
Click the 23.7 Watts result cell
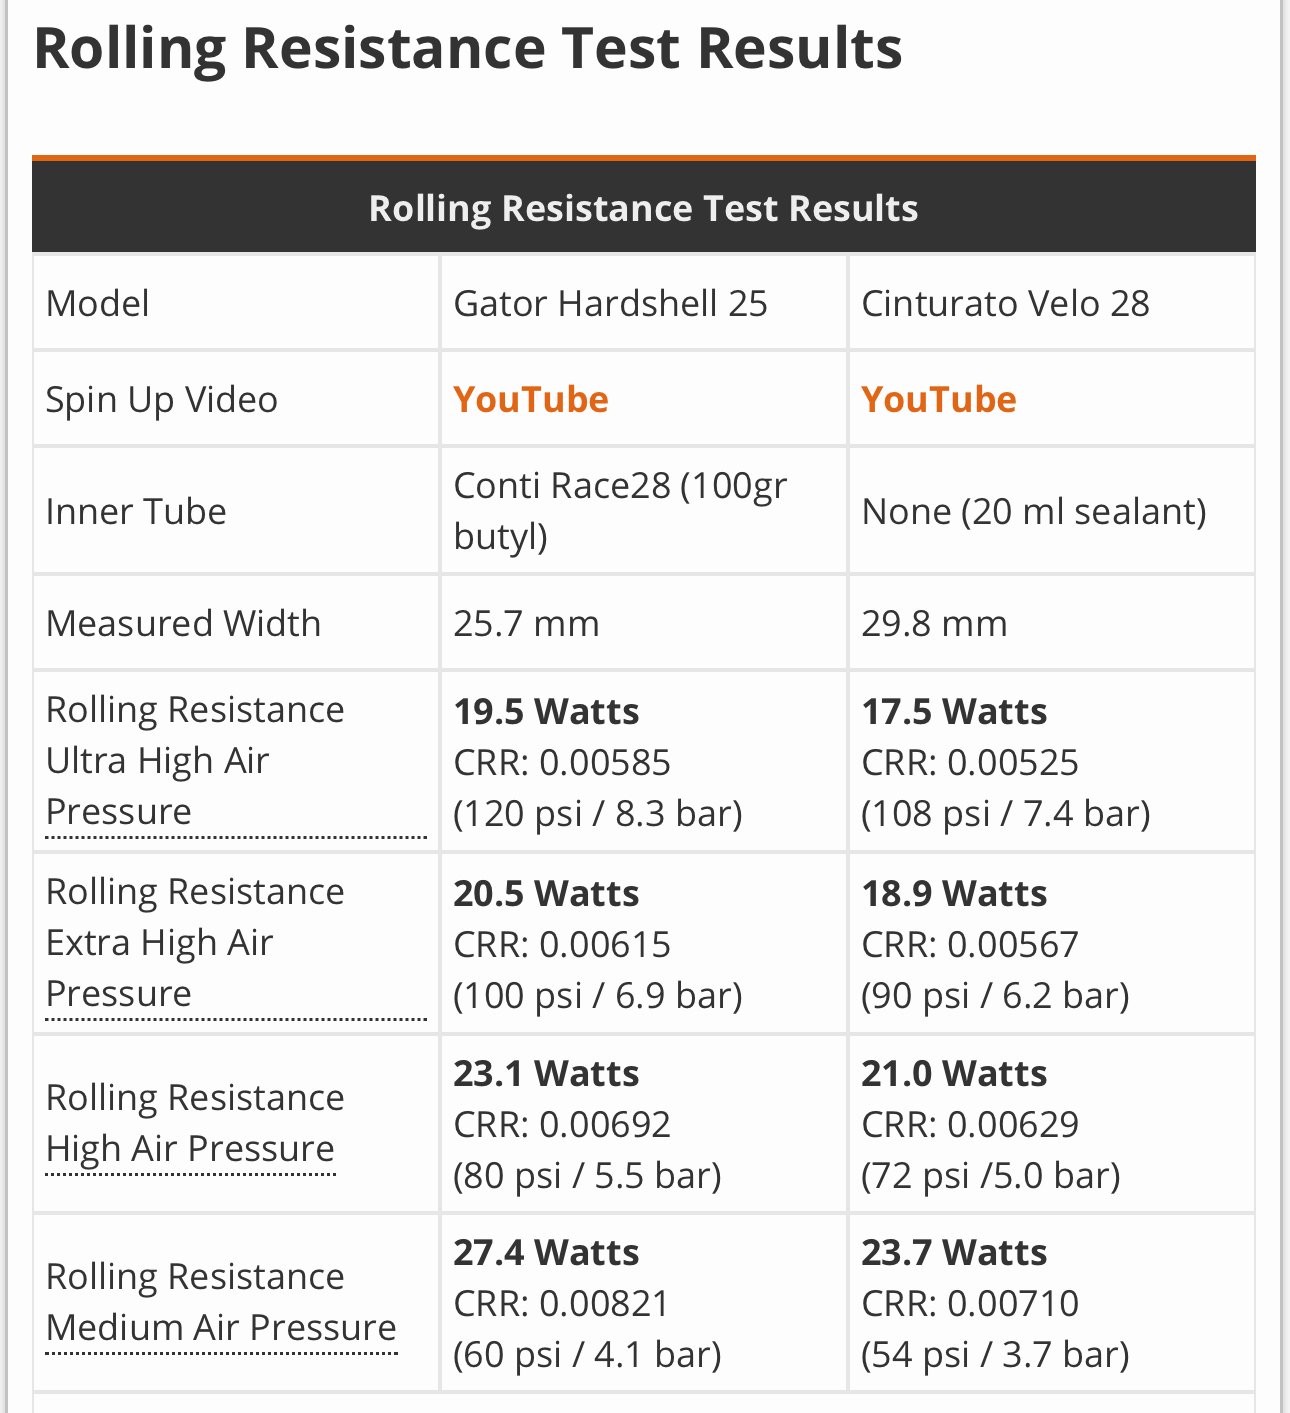tap(954, 1253)
